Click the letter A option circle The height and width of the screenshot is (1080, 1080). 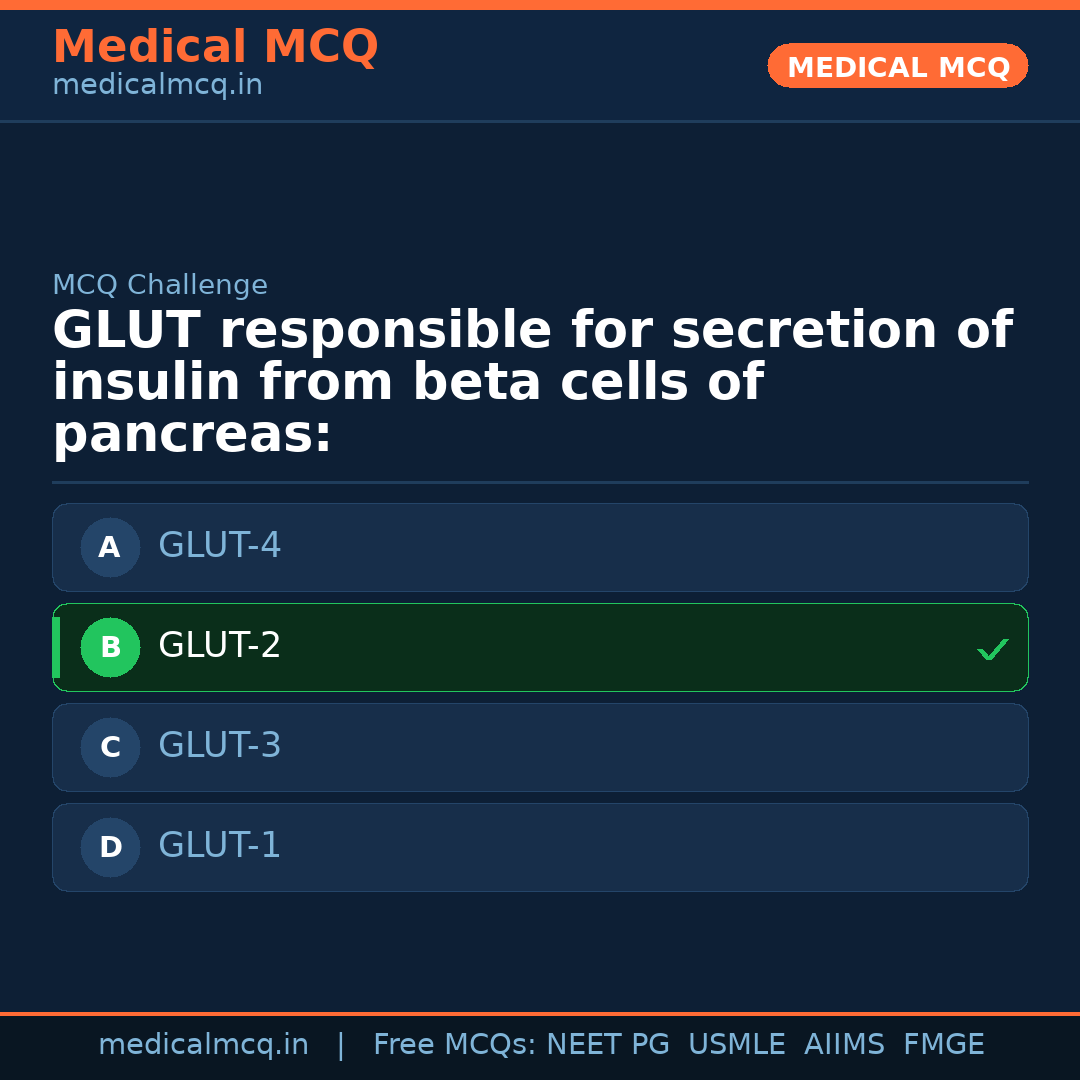tap(110, 547)
